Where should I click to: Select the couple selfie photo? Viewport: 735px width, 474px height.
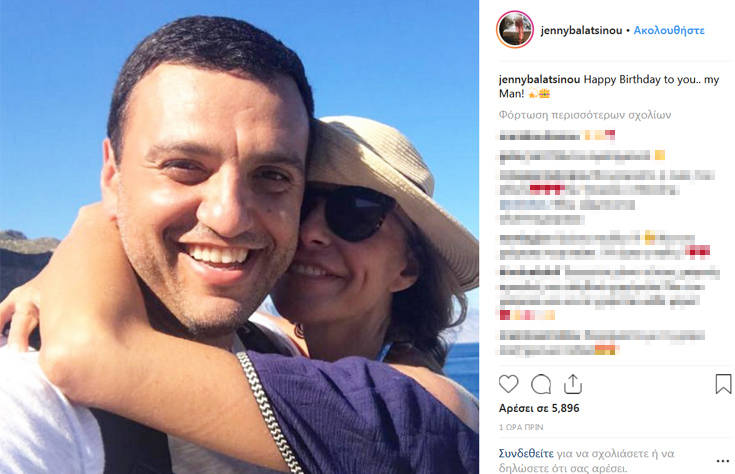[239, 237]
